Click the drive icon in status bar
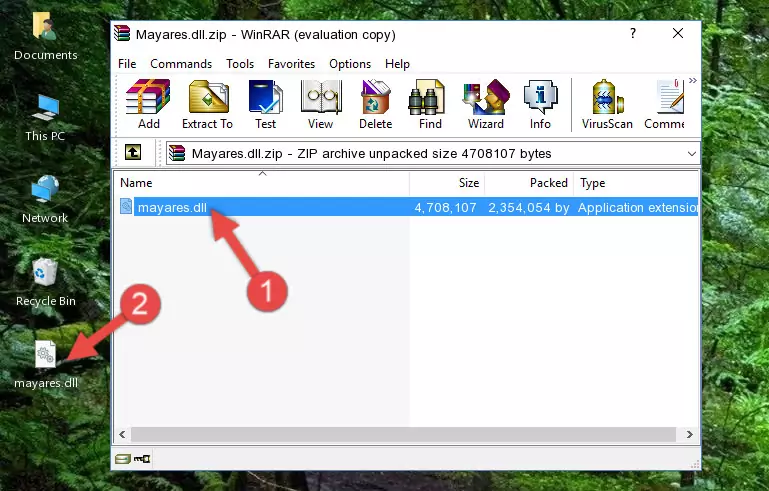This screenshot has height=491, width=769. (123, 459)
